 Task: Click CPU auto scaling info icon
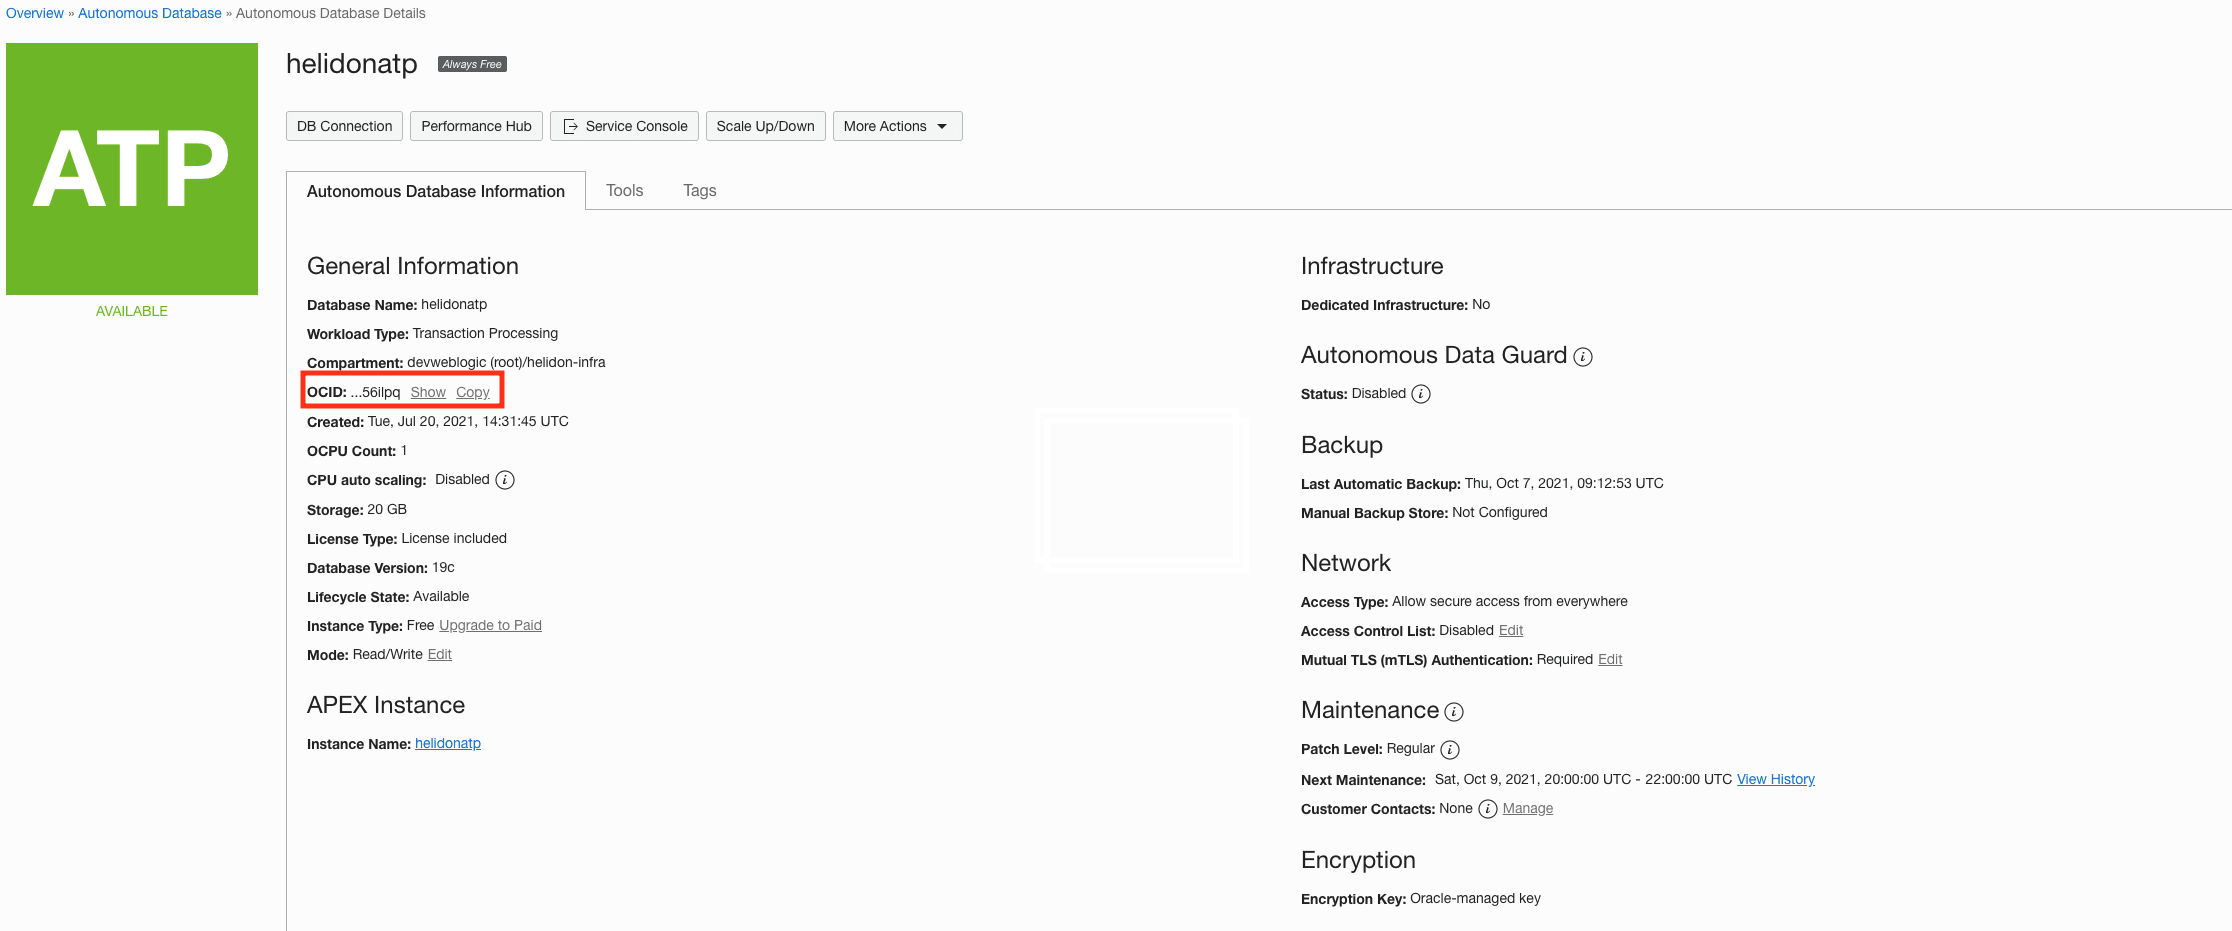505,480
